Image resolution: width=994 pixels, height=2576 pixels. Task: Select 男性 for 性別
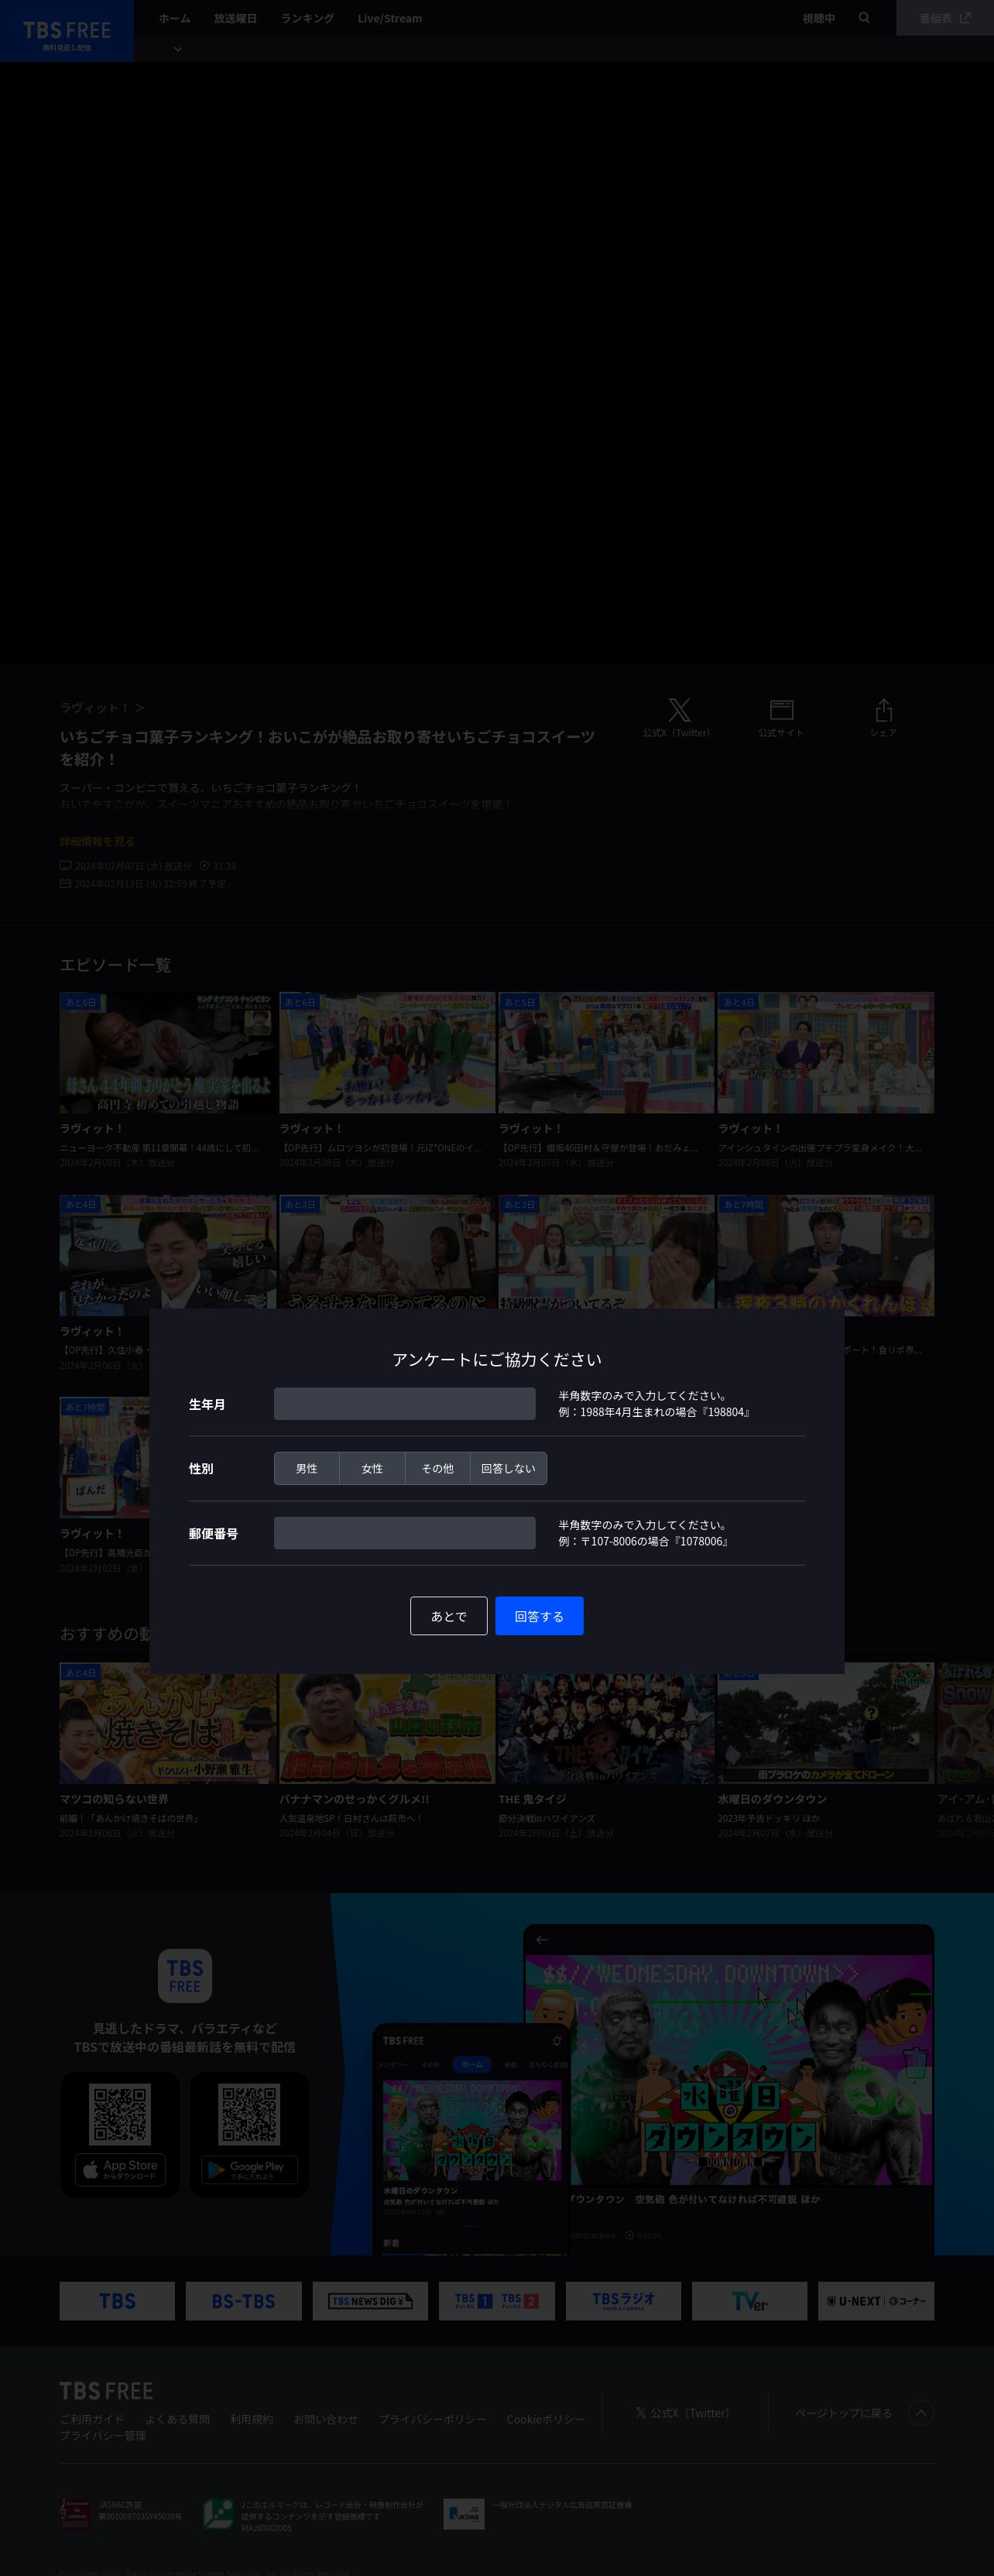pos(307,1468)
